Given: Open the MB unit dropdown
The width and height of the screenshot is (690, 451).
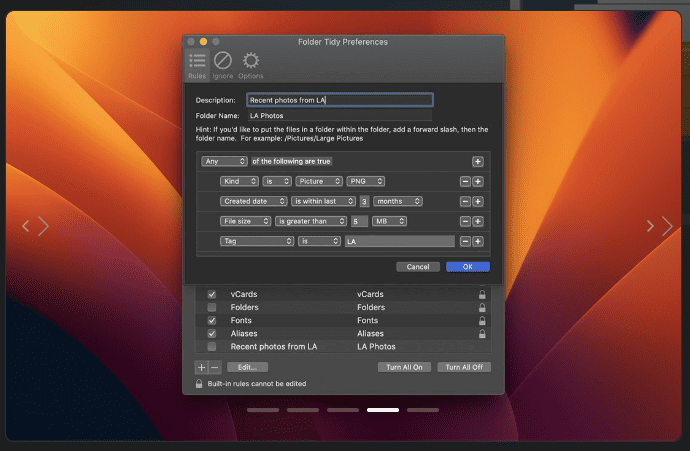Looking at the screenshot, I should (x=389, y=221).
